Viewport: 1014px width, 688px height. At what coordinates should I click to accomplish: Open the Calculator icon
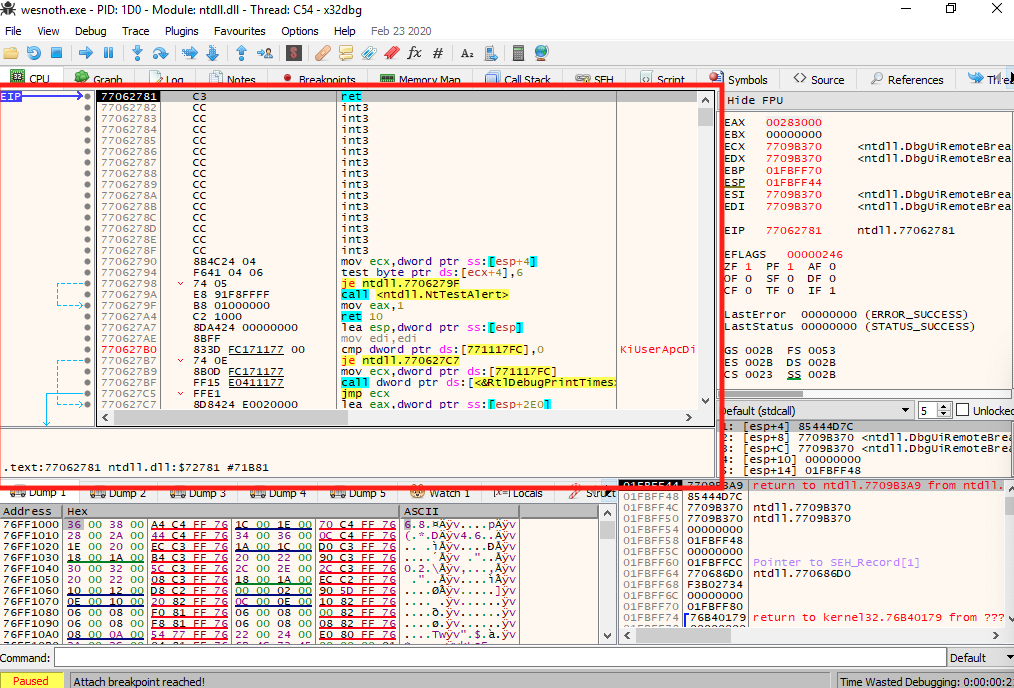[x=518, y=53]
